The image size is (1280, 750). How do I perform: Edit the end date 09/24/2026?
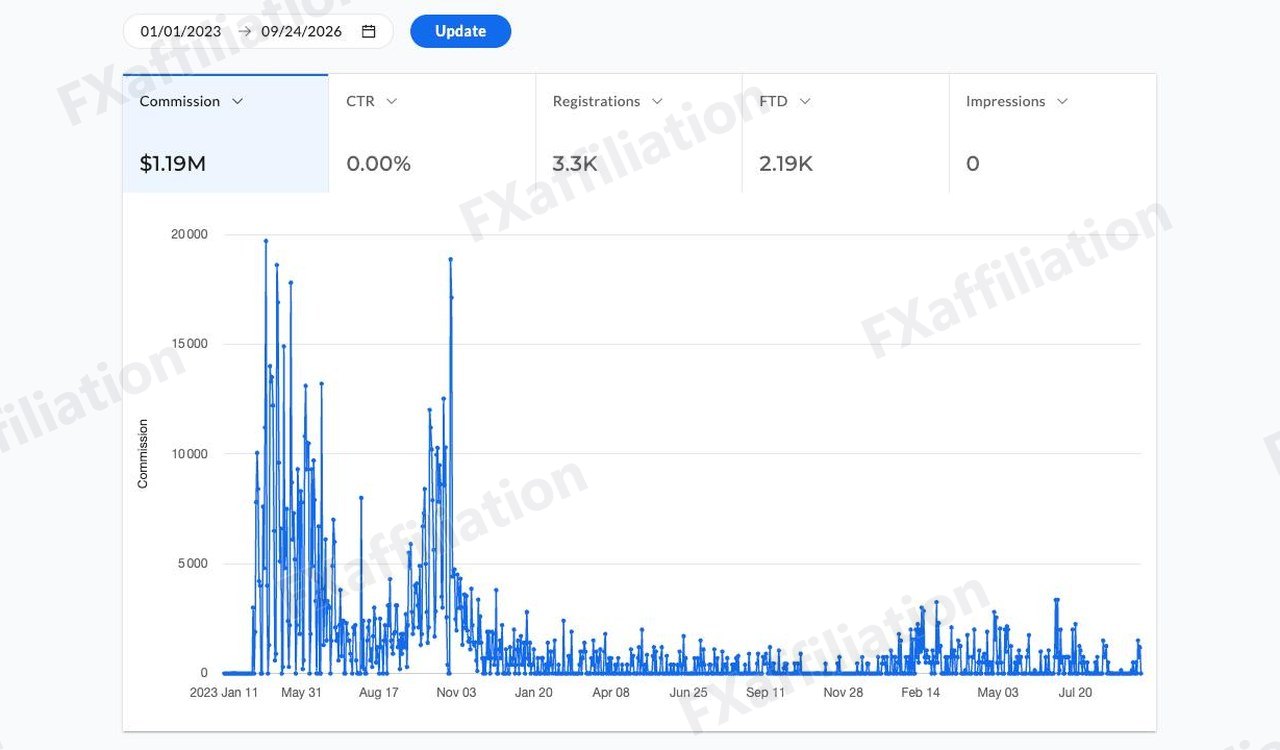click(301, 31)
